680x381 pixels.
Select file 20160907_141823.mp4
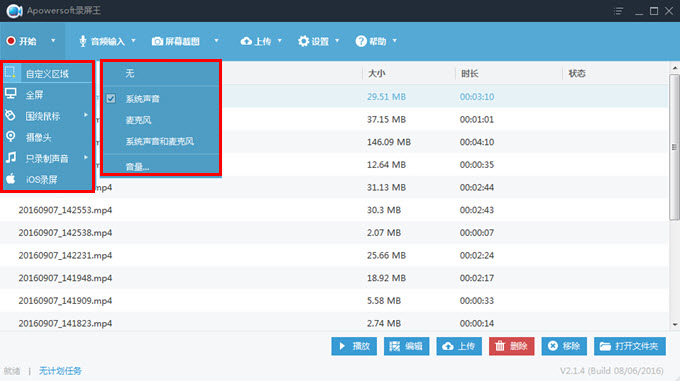tap(65, 323)
